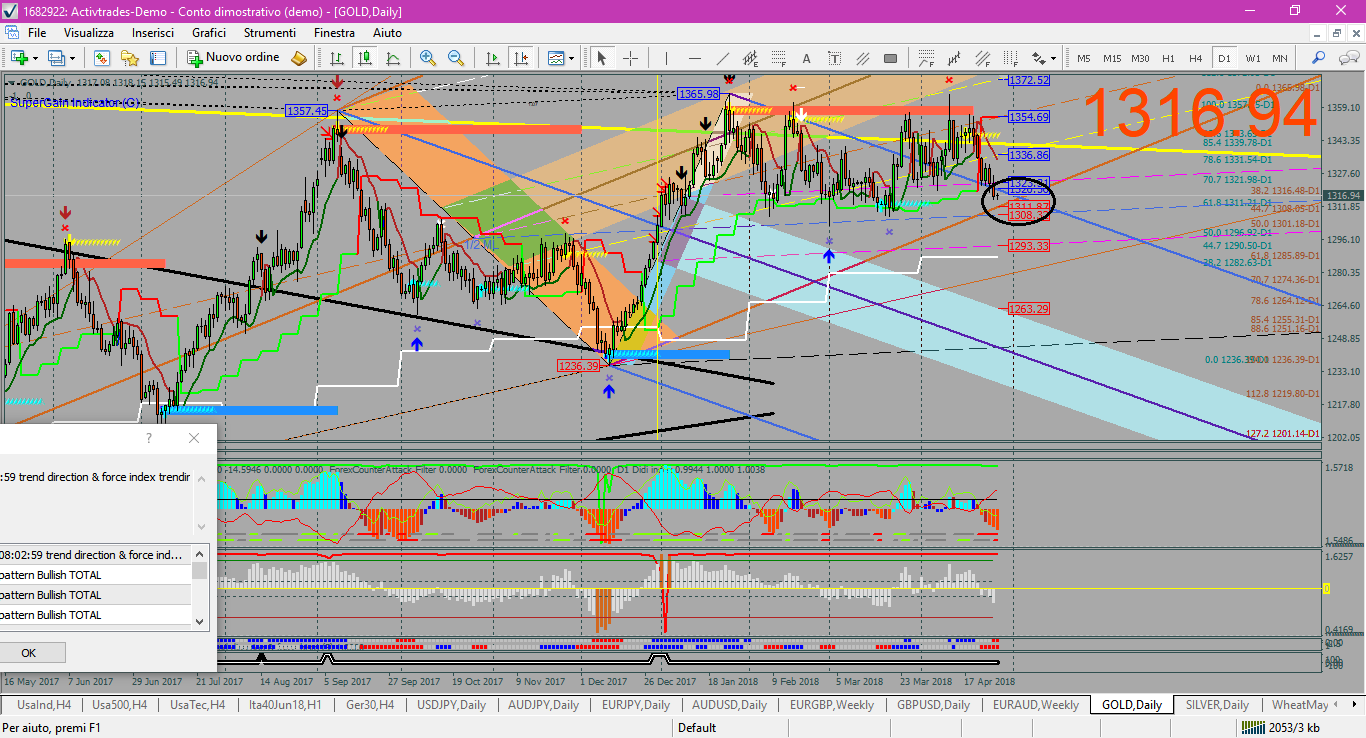
Task: Switch chart to bar chart style
Action: [337, 58]
